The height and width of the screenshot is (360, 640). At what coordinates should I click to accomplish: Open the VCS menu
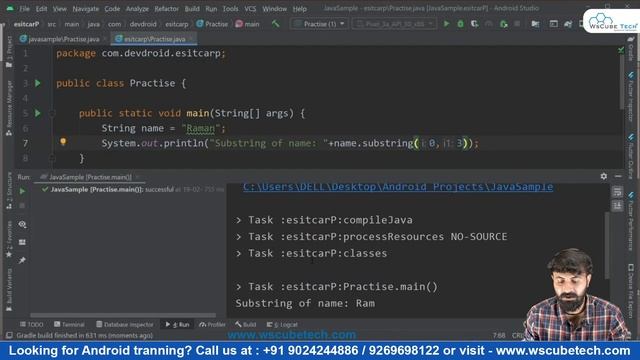[250, 9]
